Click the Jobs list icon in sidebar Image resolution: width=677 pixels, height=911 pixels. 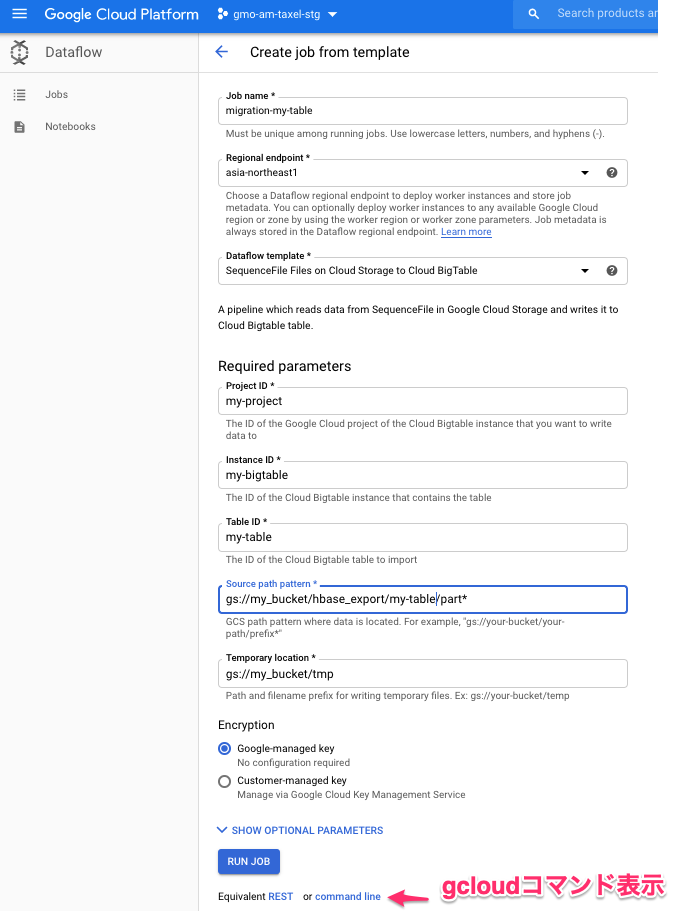[x=20, y=95]
